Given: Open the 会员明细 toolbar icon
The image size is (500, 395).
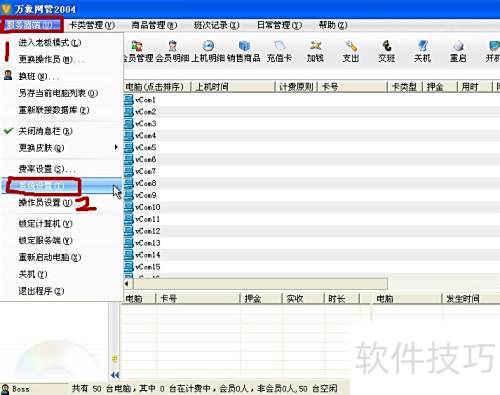Looking at the screenshot, I should (172, 51).
